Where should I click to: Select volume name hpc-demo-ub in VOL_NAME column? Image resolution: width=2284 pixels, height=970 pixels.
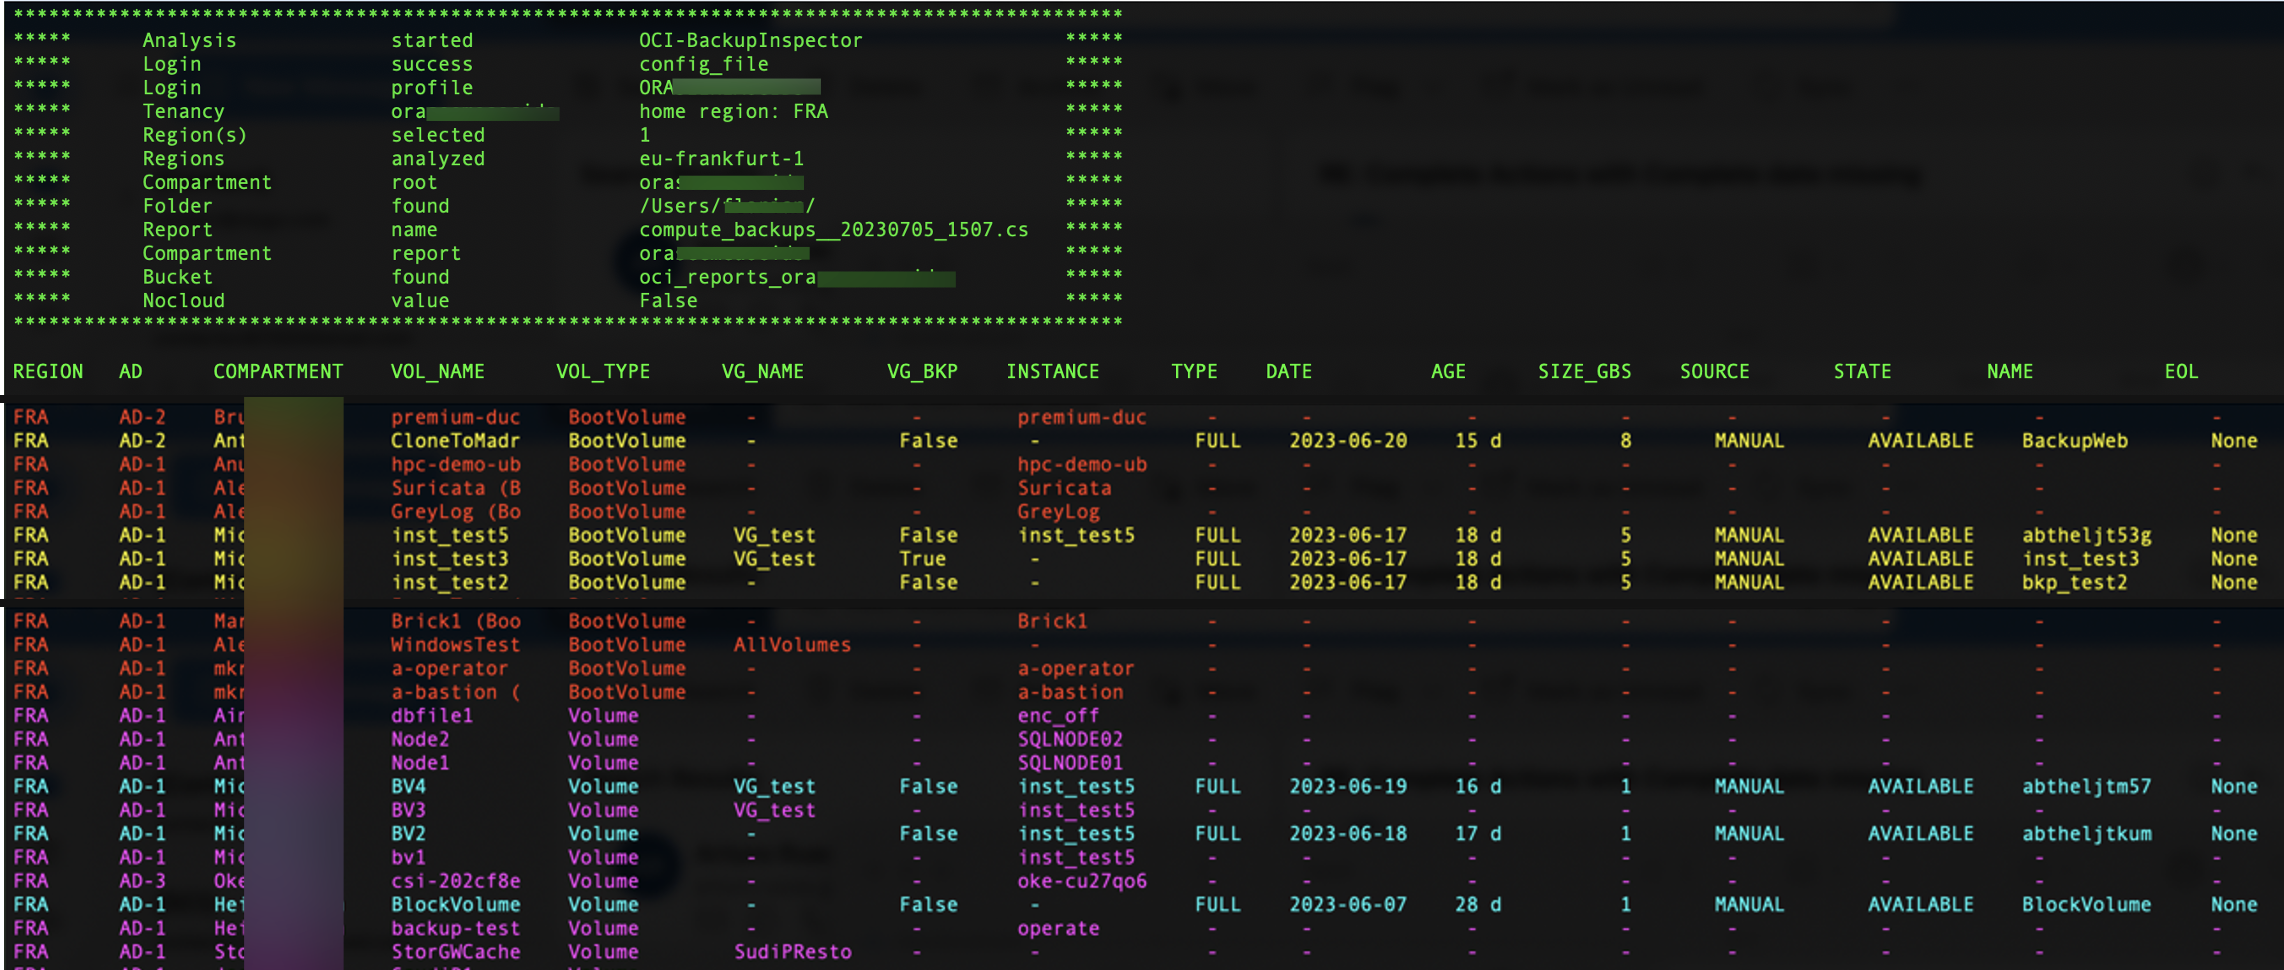(455, 464)
